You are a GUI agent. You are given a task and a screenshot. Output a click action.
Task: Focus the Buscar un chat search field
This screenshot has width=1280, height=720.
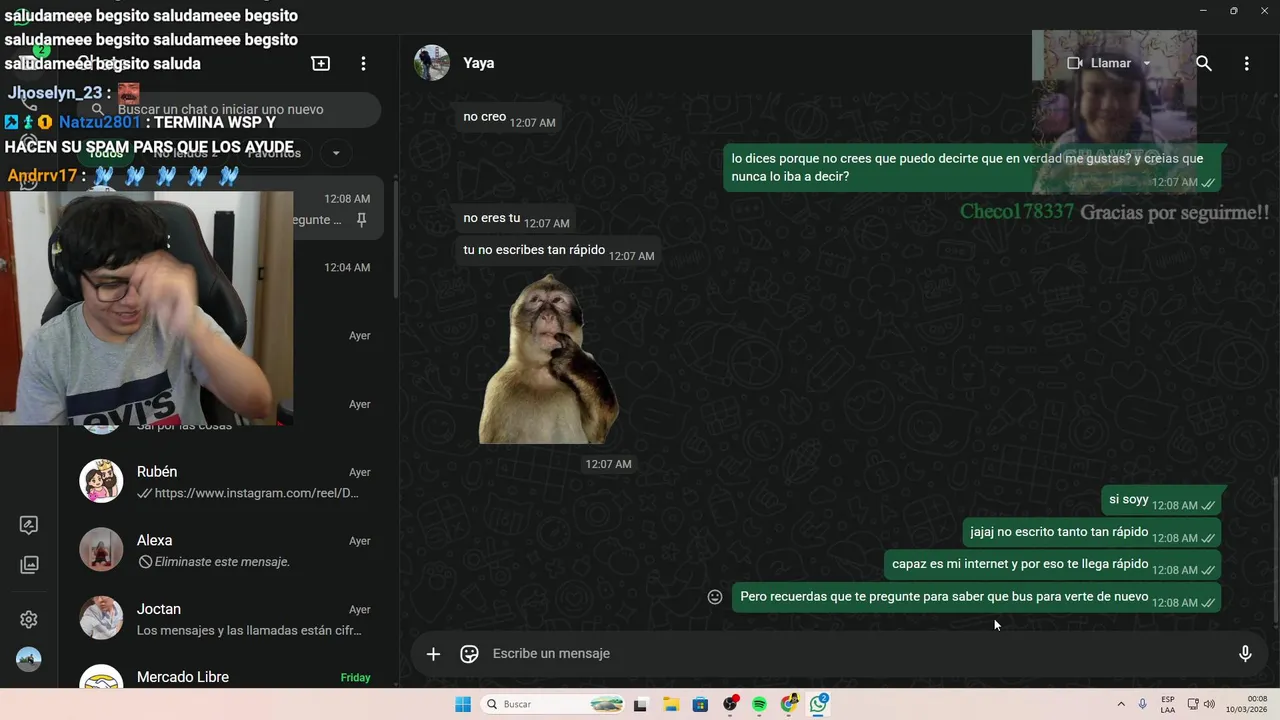[x=230, y=109]
